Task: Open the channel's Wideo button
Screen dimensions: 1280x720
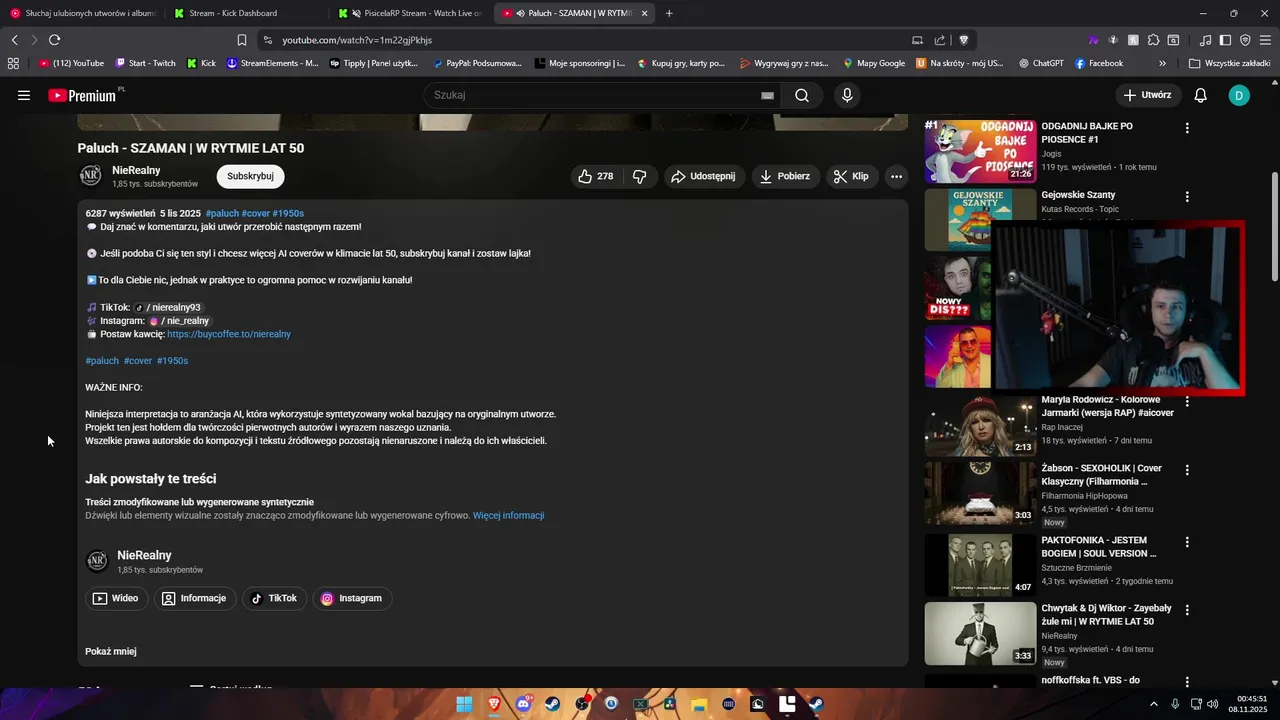Action: point(116,598)
